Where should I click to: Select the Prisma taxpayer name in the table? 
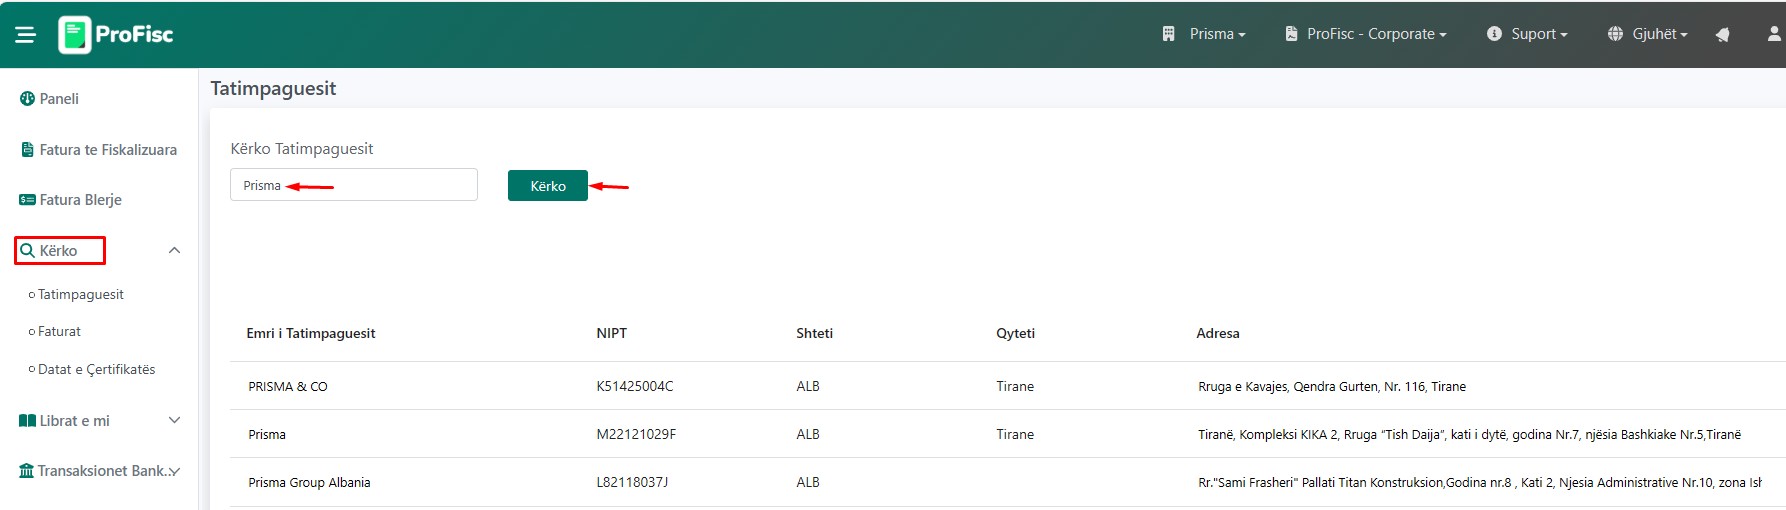coord(267,435)
